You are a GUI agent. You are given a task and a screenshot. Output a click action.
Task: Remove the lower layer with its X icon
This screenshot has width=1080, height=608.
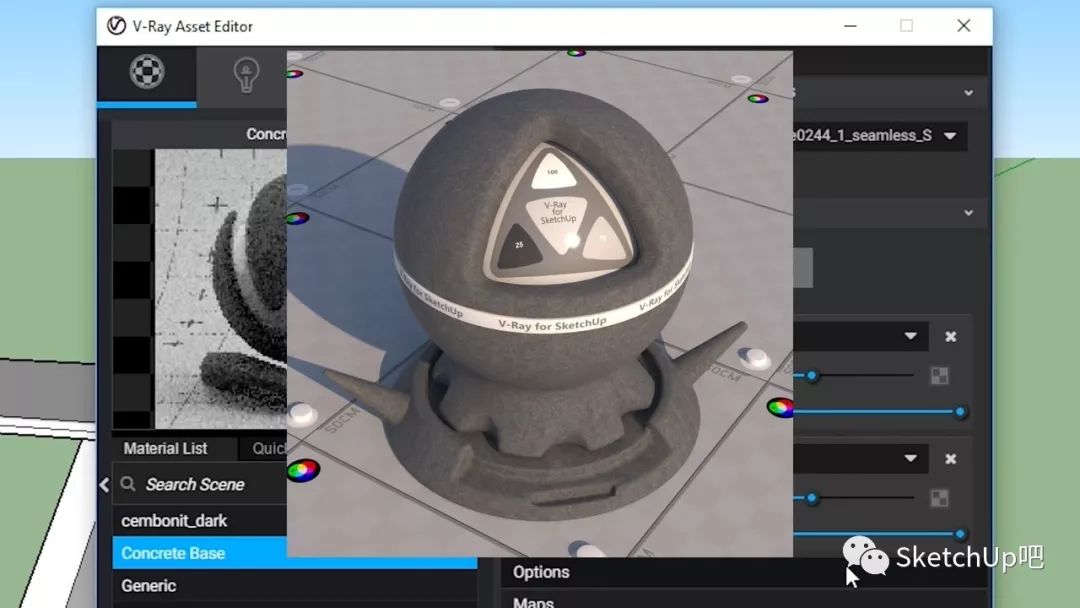coord(950,459)
